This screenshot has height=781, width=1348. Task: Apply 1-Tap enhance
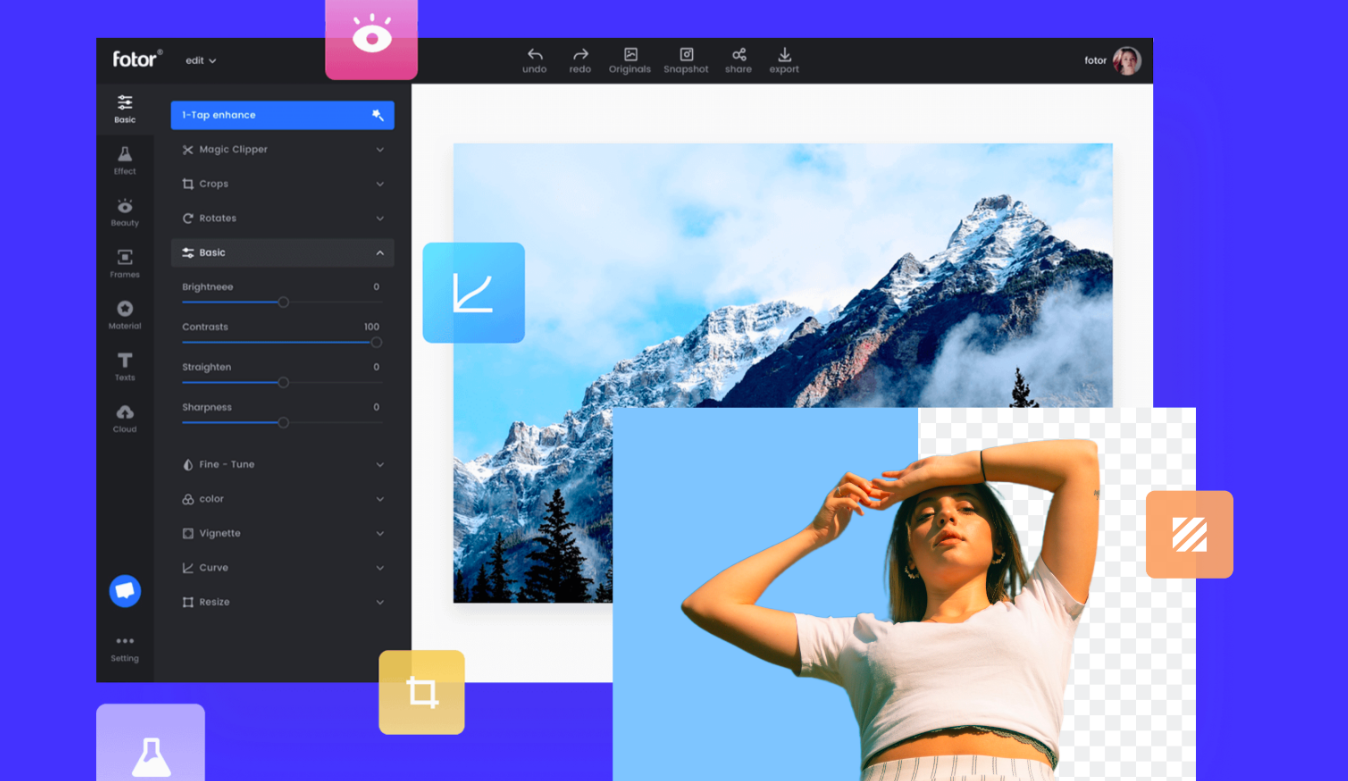pos(282,115)
